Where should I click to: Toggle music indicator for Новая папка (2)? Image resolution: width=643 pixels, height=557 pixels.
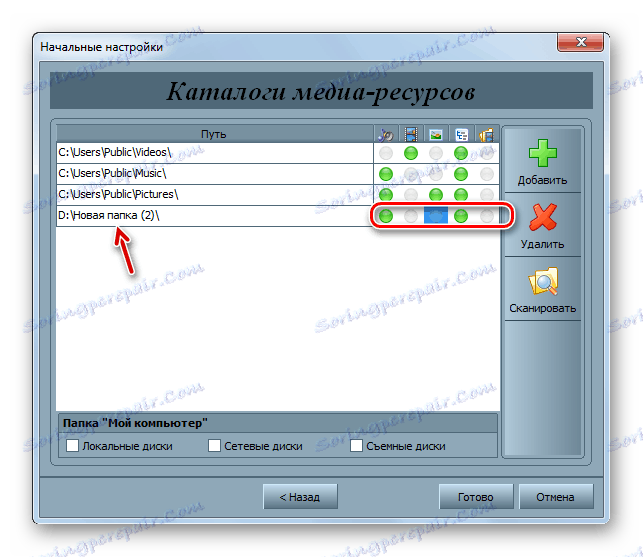pyautogui.click(x=385, y=216)
